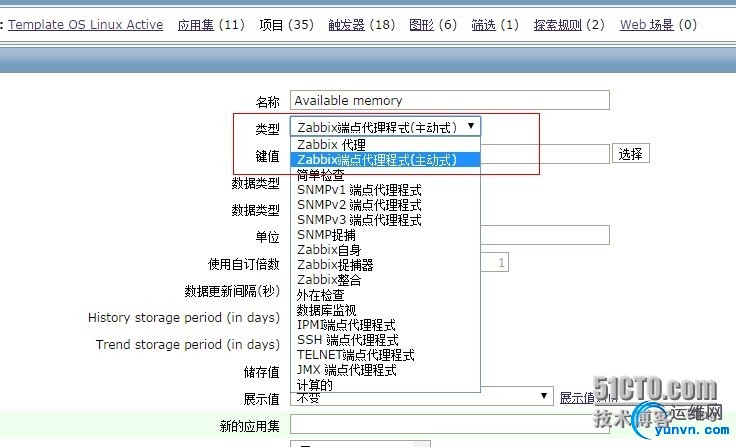
Task: Choose the 数据库监视 option
Action: 385,310
